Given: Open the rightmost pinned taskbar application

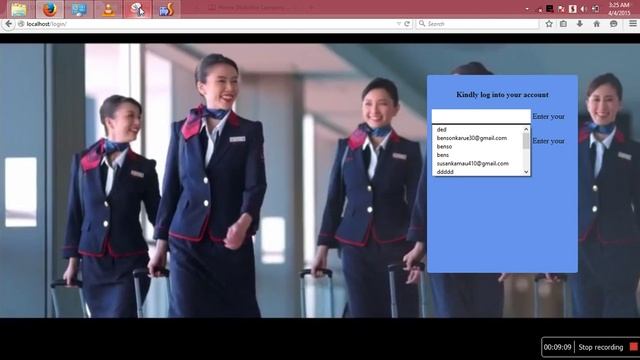Looking at the screenshot, I should tap(167, 9).
